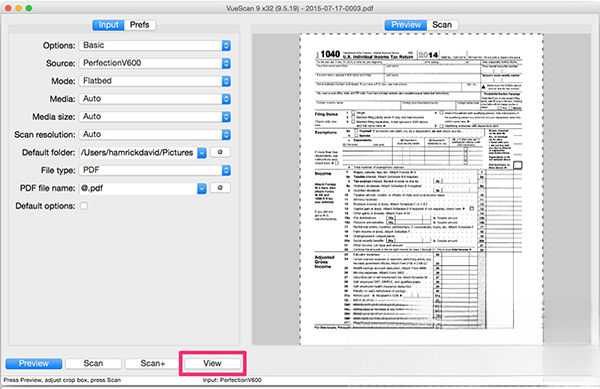Expand the Default folder history arrow

tap(202, 153)
